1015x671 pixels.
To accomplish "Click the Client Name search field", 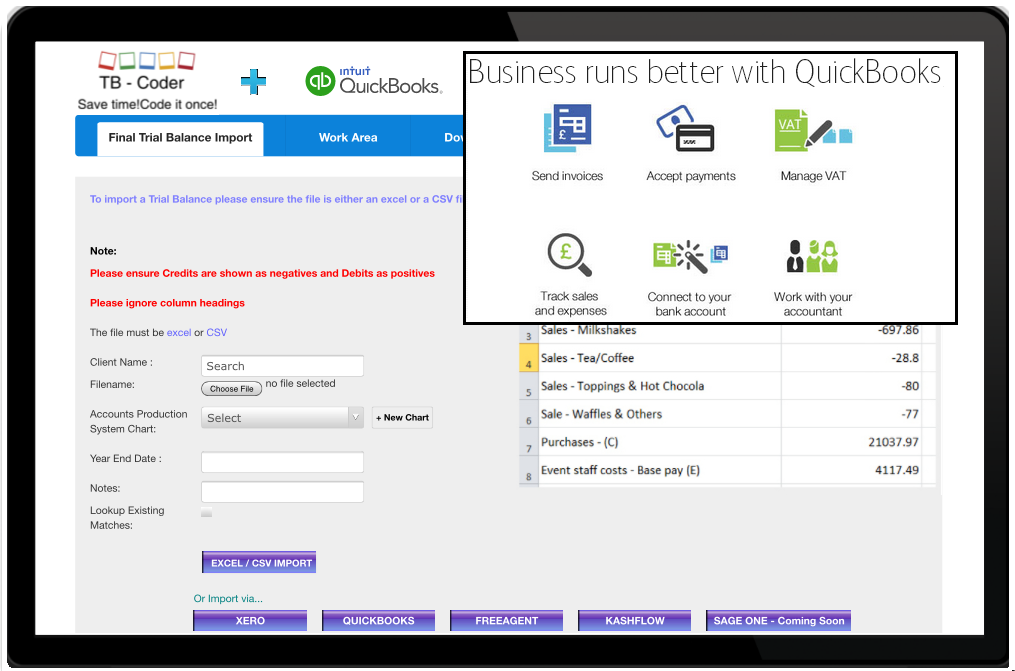I will click(x=281, y=366).
